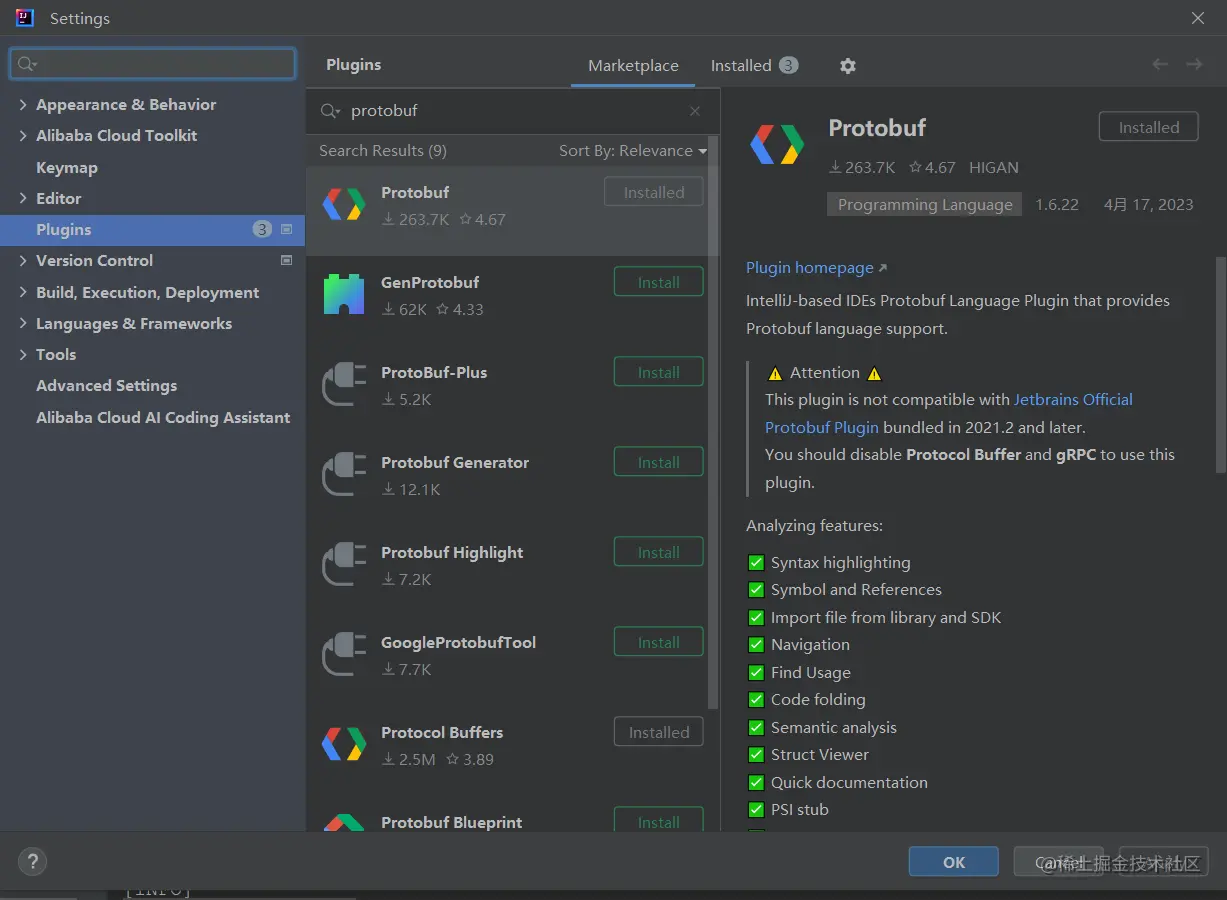
Task: Click the Import file from library checkmark
Action: [756, 618]
